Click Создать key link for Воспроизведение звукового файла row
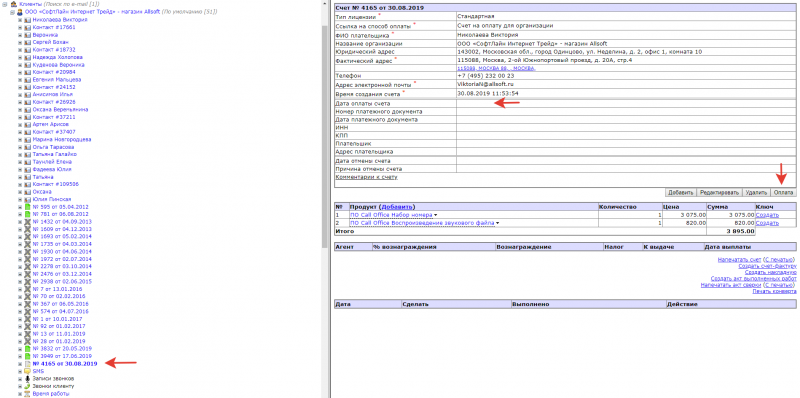The width and height of the screenshot is (800, 398). coord(767,223)
